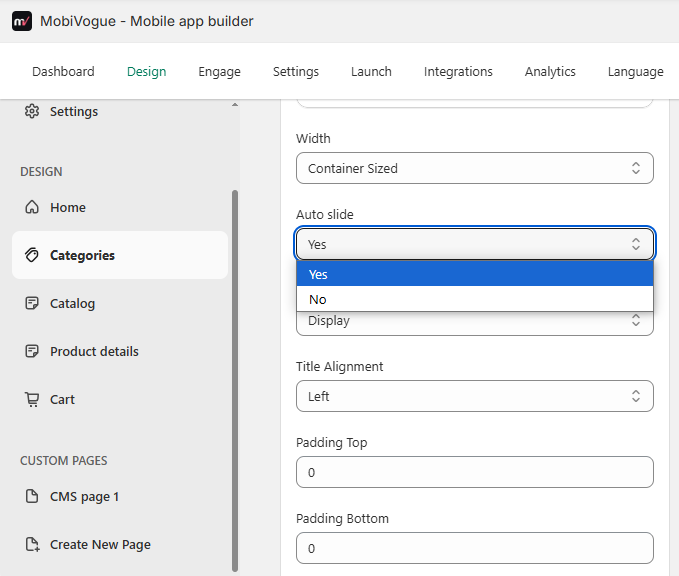Image resolution: width=679 pixels, height=576 pixels.
Task: Click the Product details note icon
Action: click(32, 351)
